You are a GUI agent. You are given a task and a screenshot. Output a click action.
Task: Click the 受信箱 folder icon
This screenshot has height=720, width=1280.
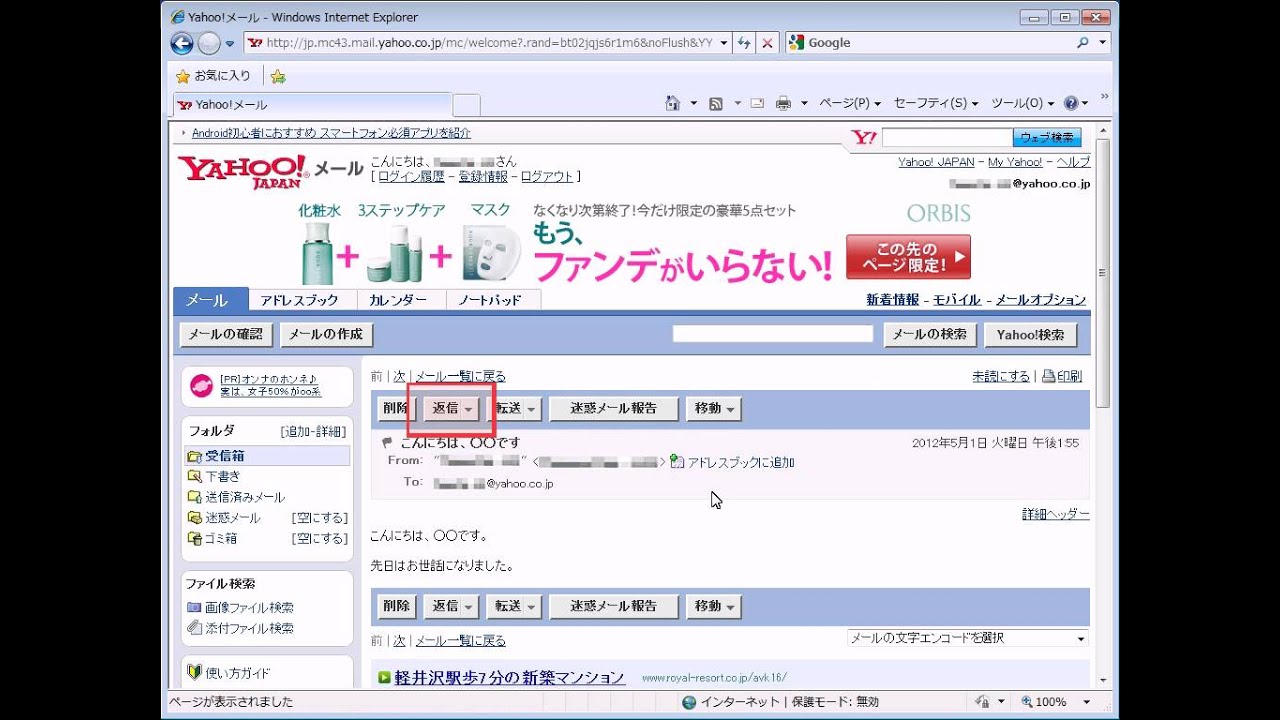194,456
